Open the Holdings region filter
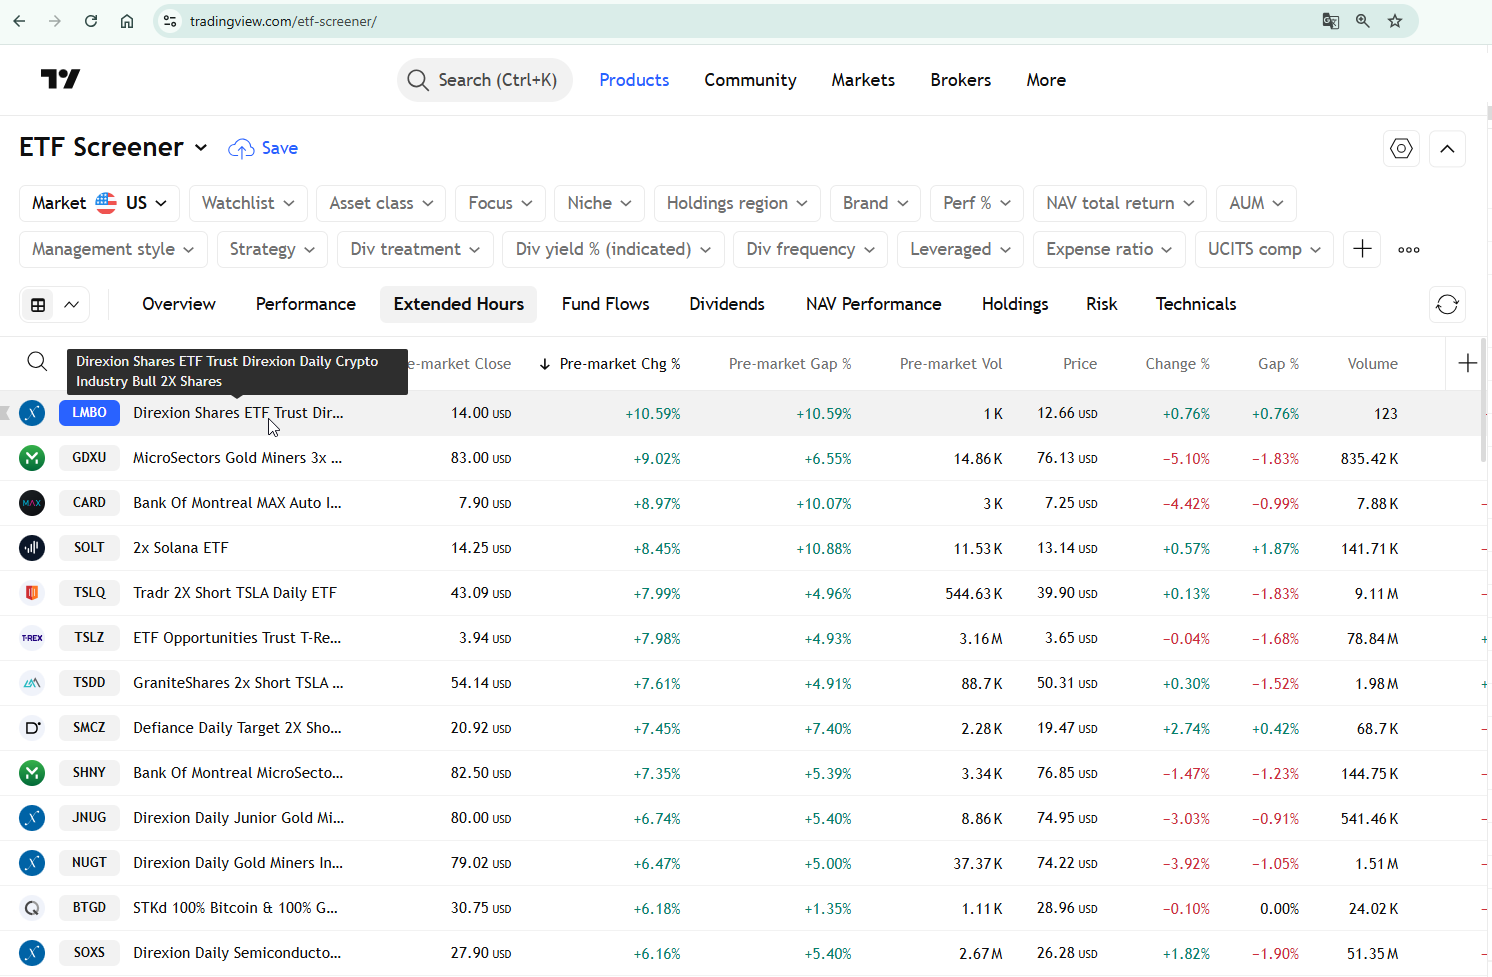Screen dimensions: 1492x977 pyautogui.click(x=737, y=203)
